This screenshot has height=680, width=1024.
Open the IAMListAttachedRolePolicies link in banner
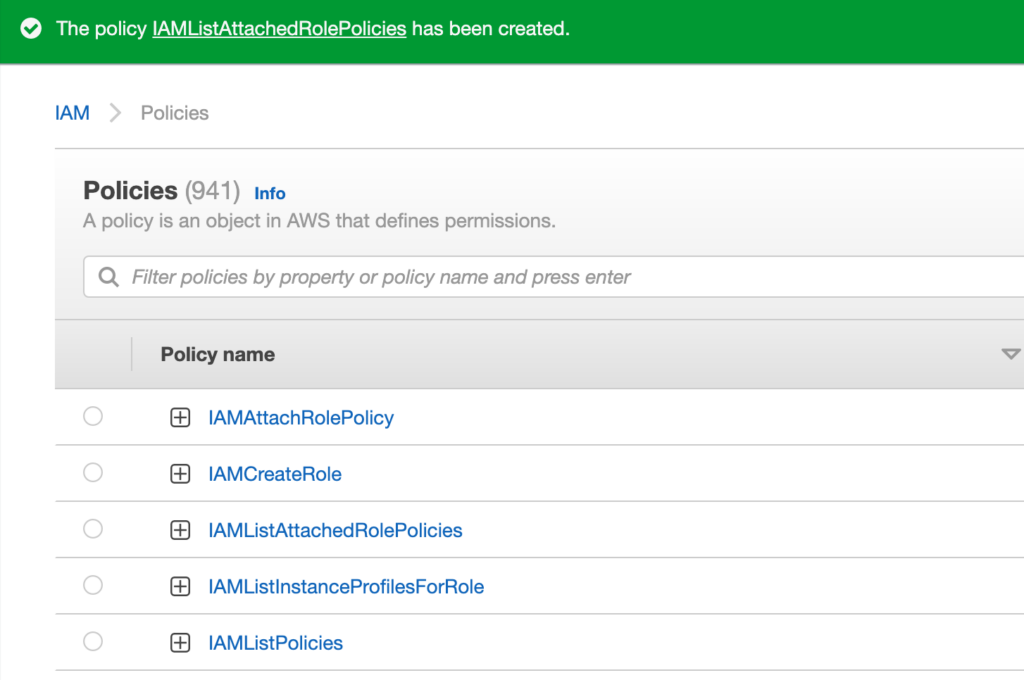279,29
